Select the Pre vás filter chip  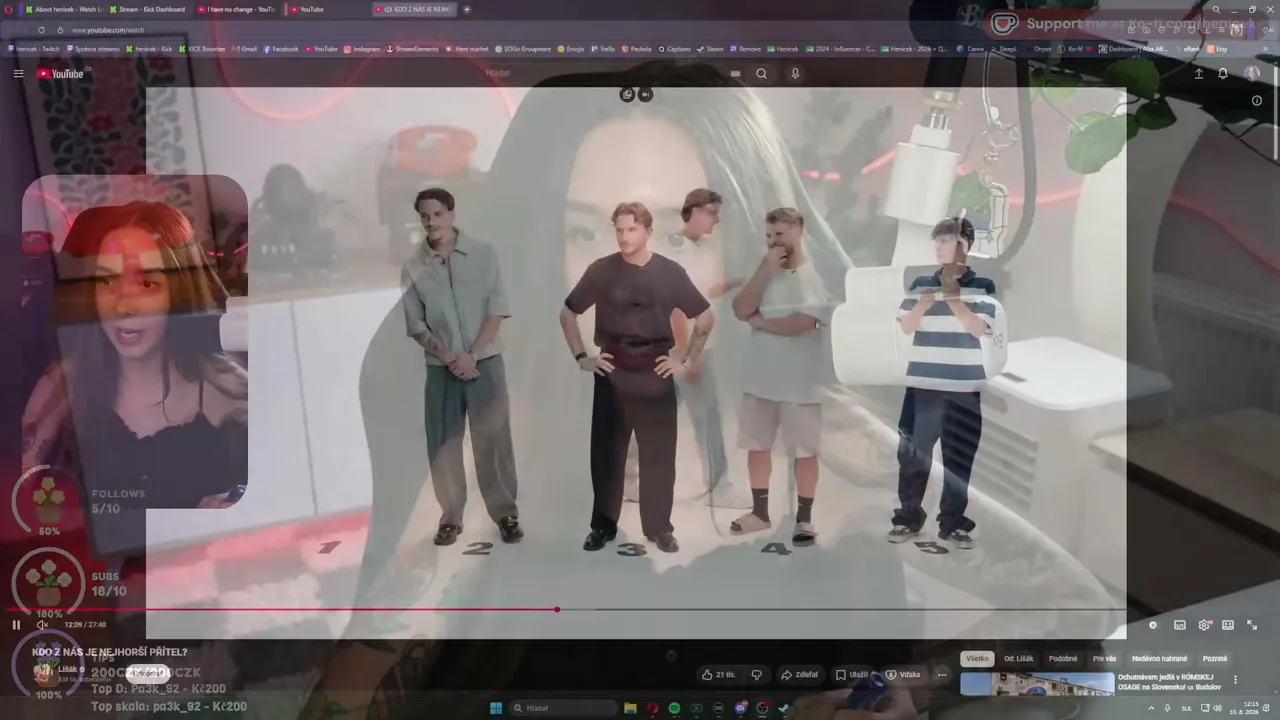[1105, 659]
